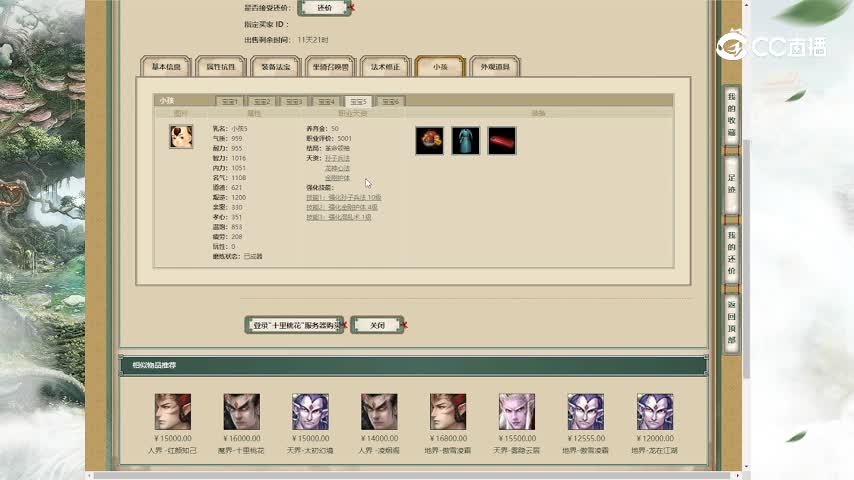The width and height of the screenshot is (854, 480).
Task: Click the 名气 value 1108
Action: (x=239, y=178)
